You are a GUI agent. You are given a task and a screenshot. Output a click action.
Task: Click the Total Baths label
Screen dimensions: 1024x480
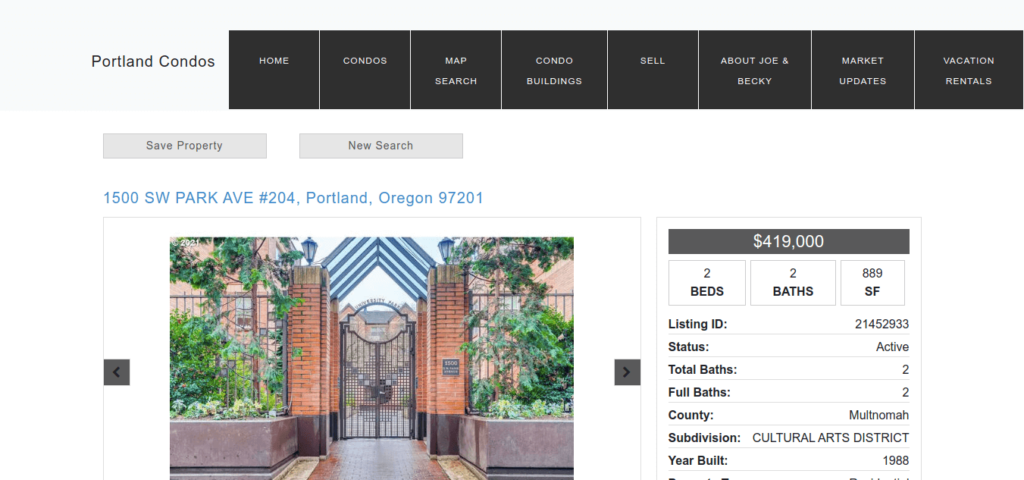(702, 370)
